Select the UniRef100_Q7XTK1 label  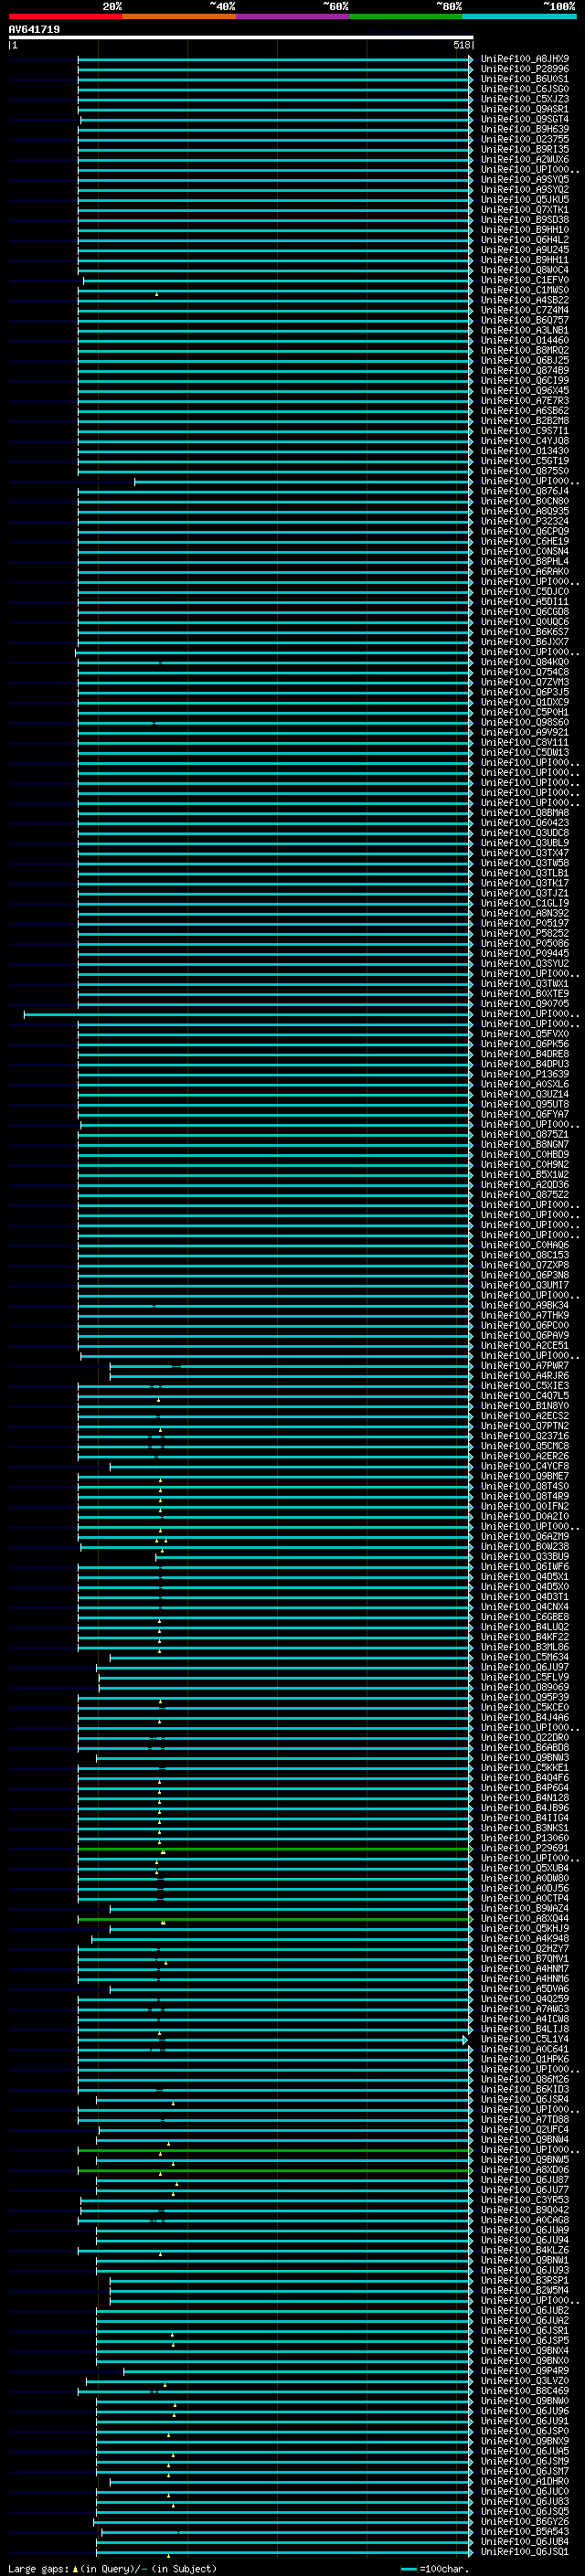(x=525, y=210)
